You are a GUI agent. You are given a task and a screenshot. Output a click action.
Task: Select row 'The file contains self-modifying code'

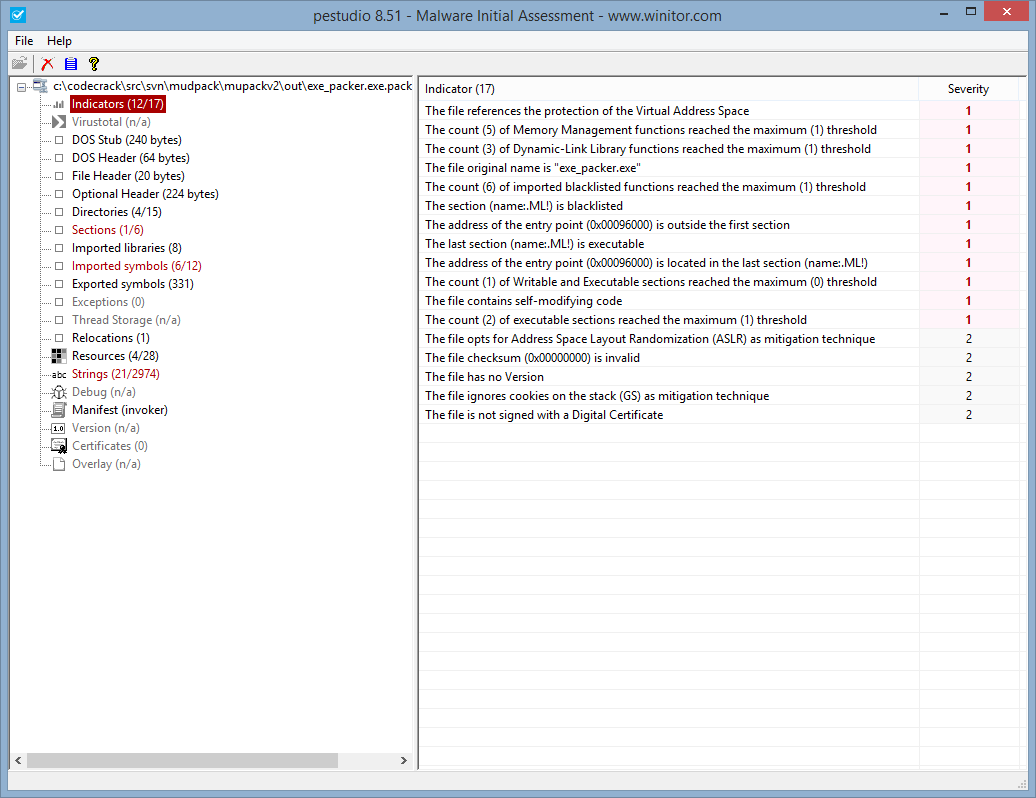pos(719,301)
